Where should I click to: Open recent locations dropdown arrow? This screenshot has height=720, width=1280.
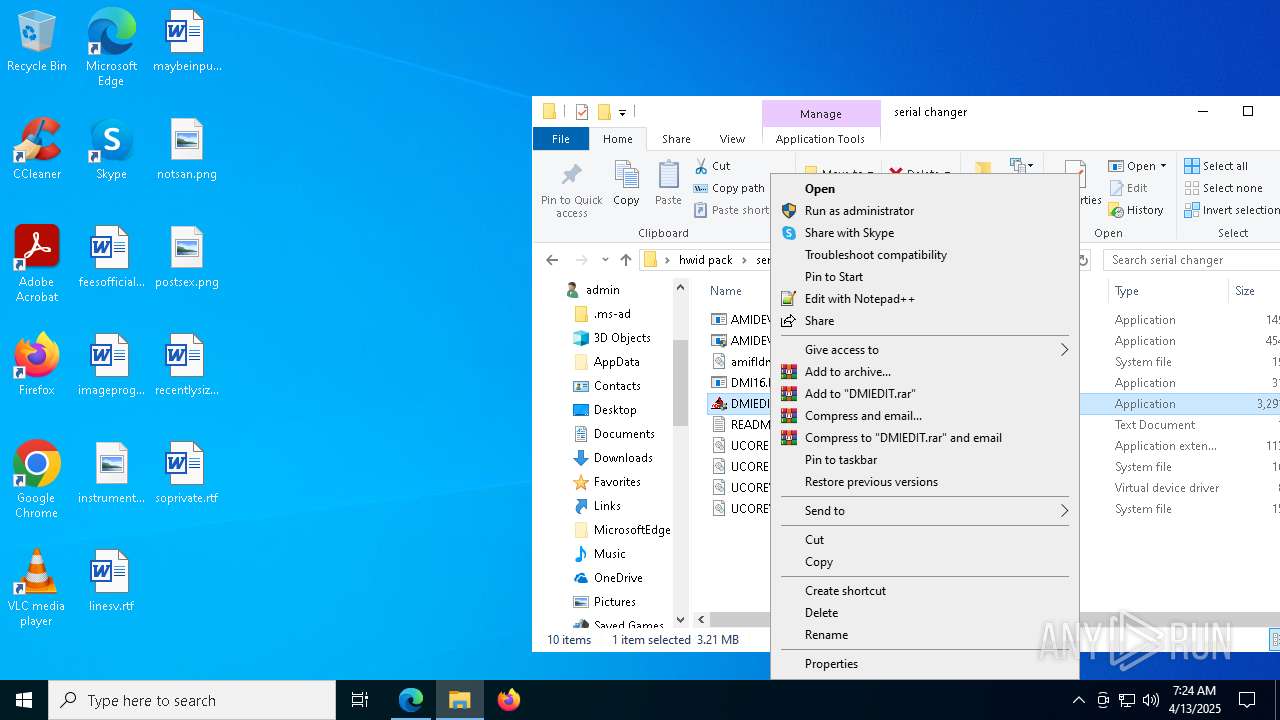pos(605,260)
